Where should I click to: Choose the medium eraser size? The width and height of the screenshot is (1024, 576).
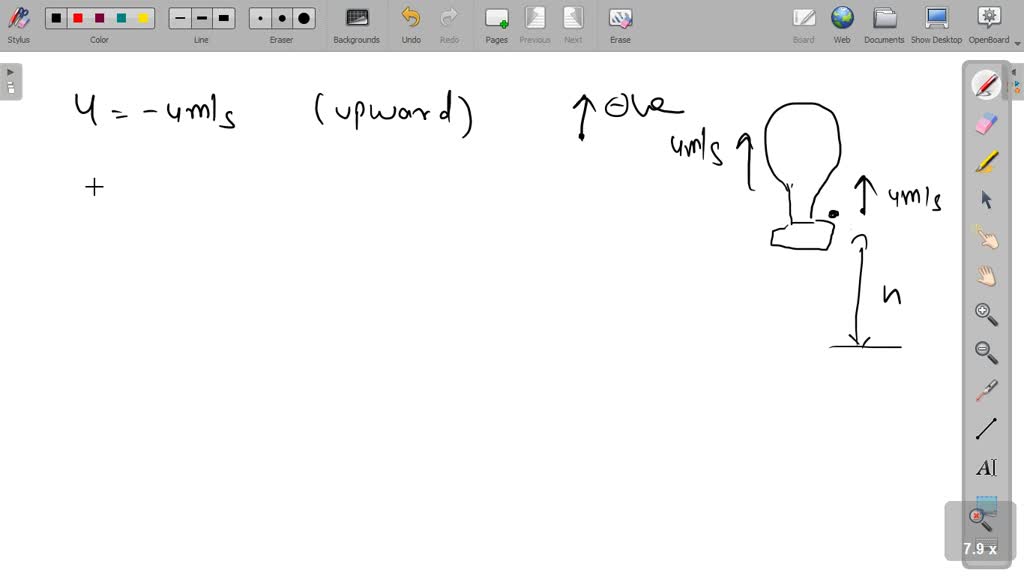pos(281,18)
